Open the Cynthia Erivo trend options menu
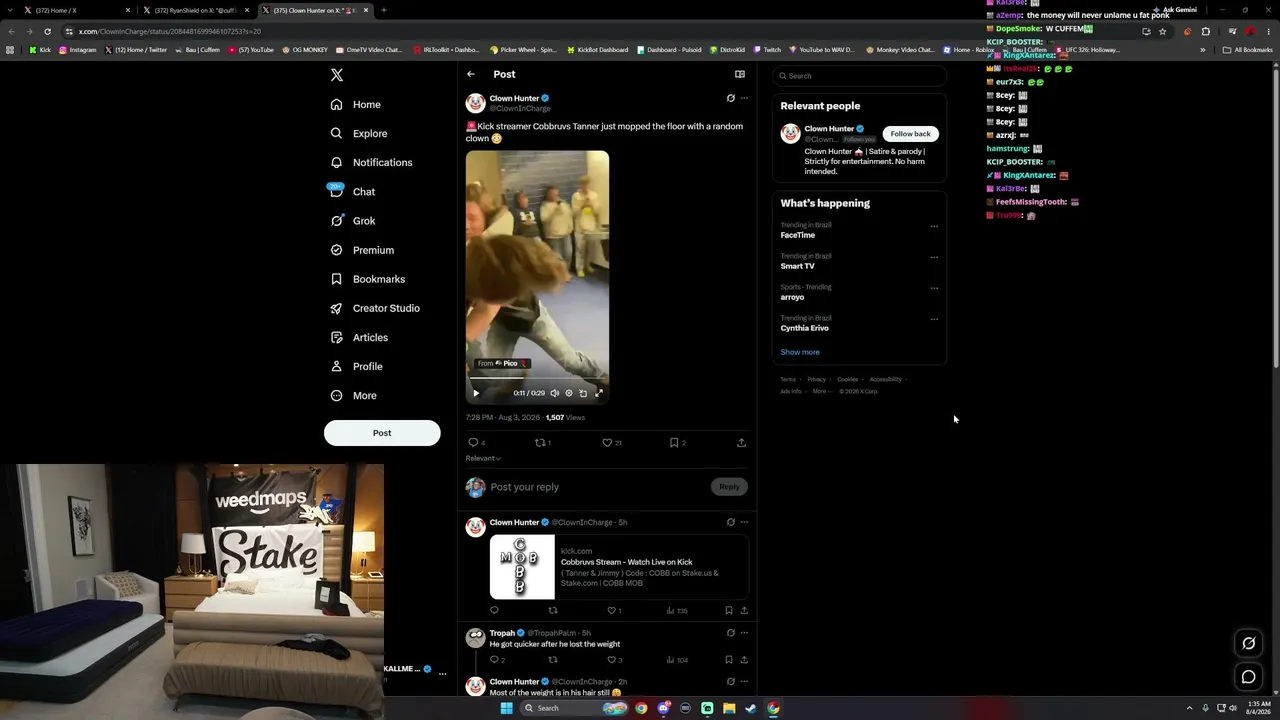 coord(934,319)
